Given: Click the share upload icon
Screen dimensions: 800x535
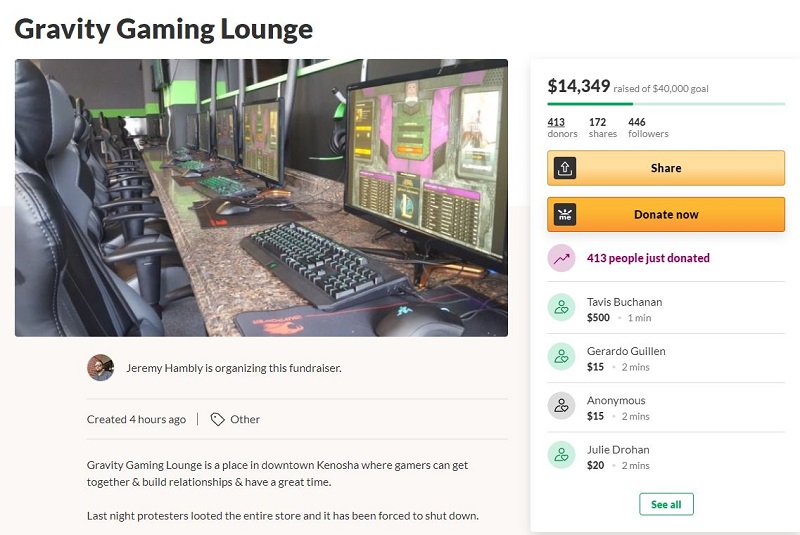Looking at the screenshot, I should [564, 168].
